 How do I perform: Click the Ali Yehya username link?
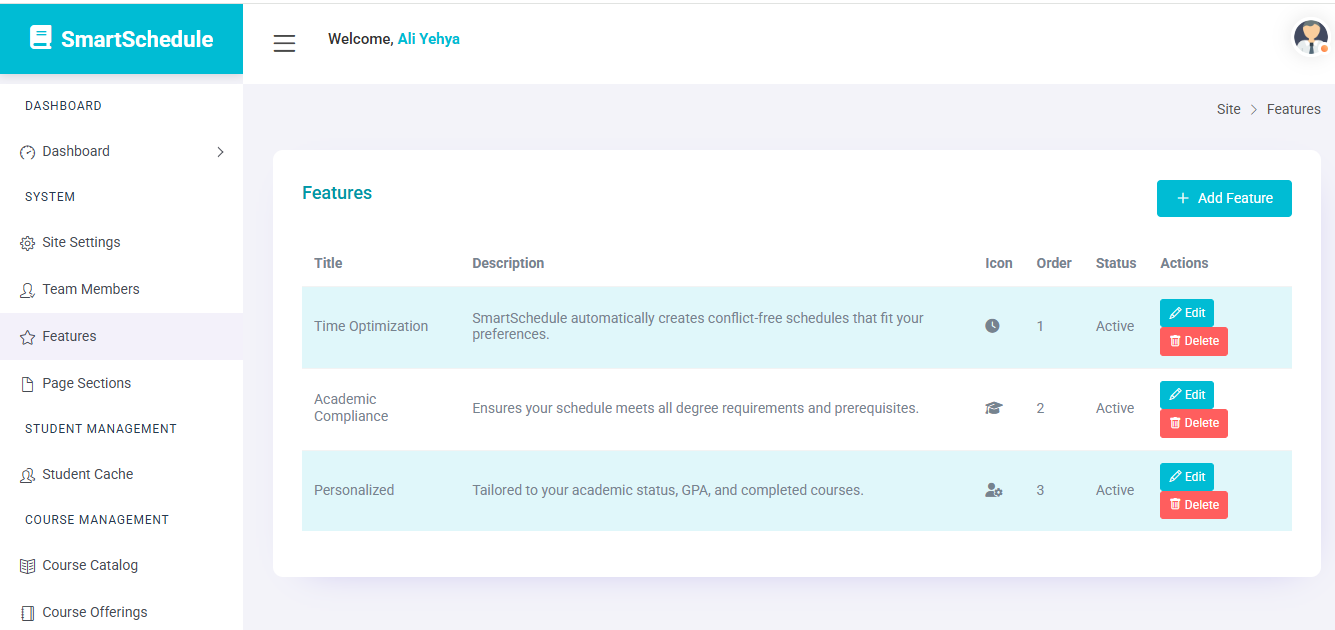click(428, 39)
